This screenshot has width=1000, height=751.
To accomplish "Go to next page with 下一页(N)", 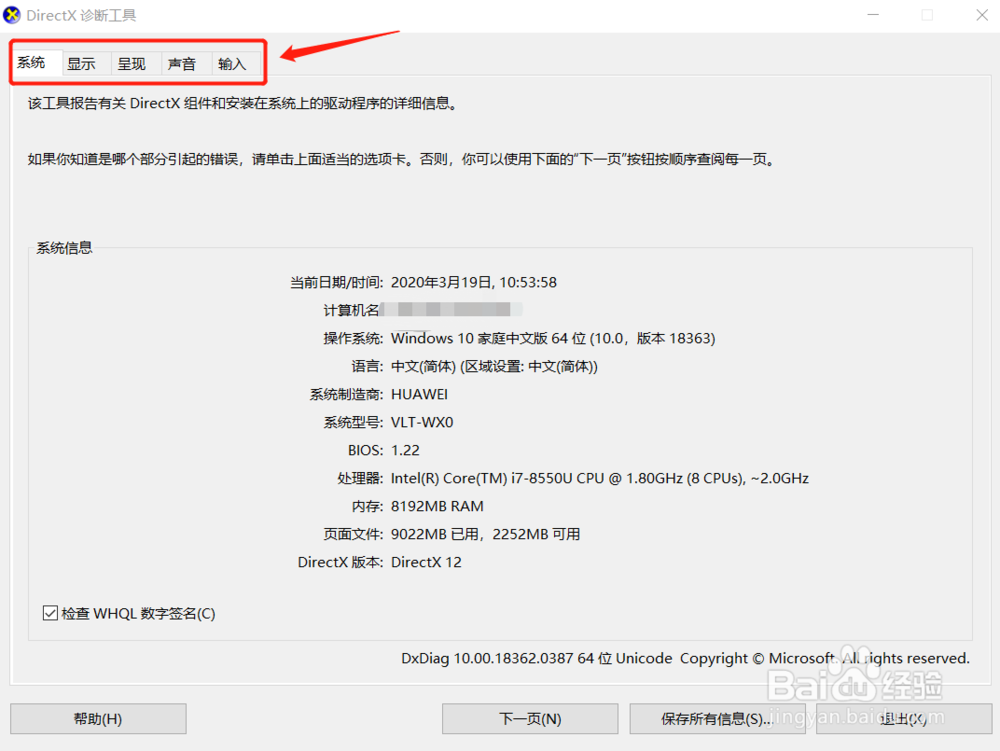I will pyautogui.click(x=530, y=719).
